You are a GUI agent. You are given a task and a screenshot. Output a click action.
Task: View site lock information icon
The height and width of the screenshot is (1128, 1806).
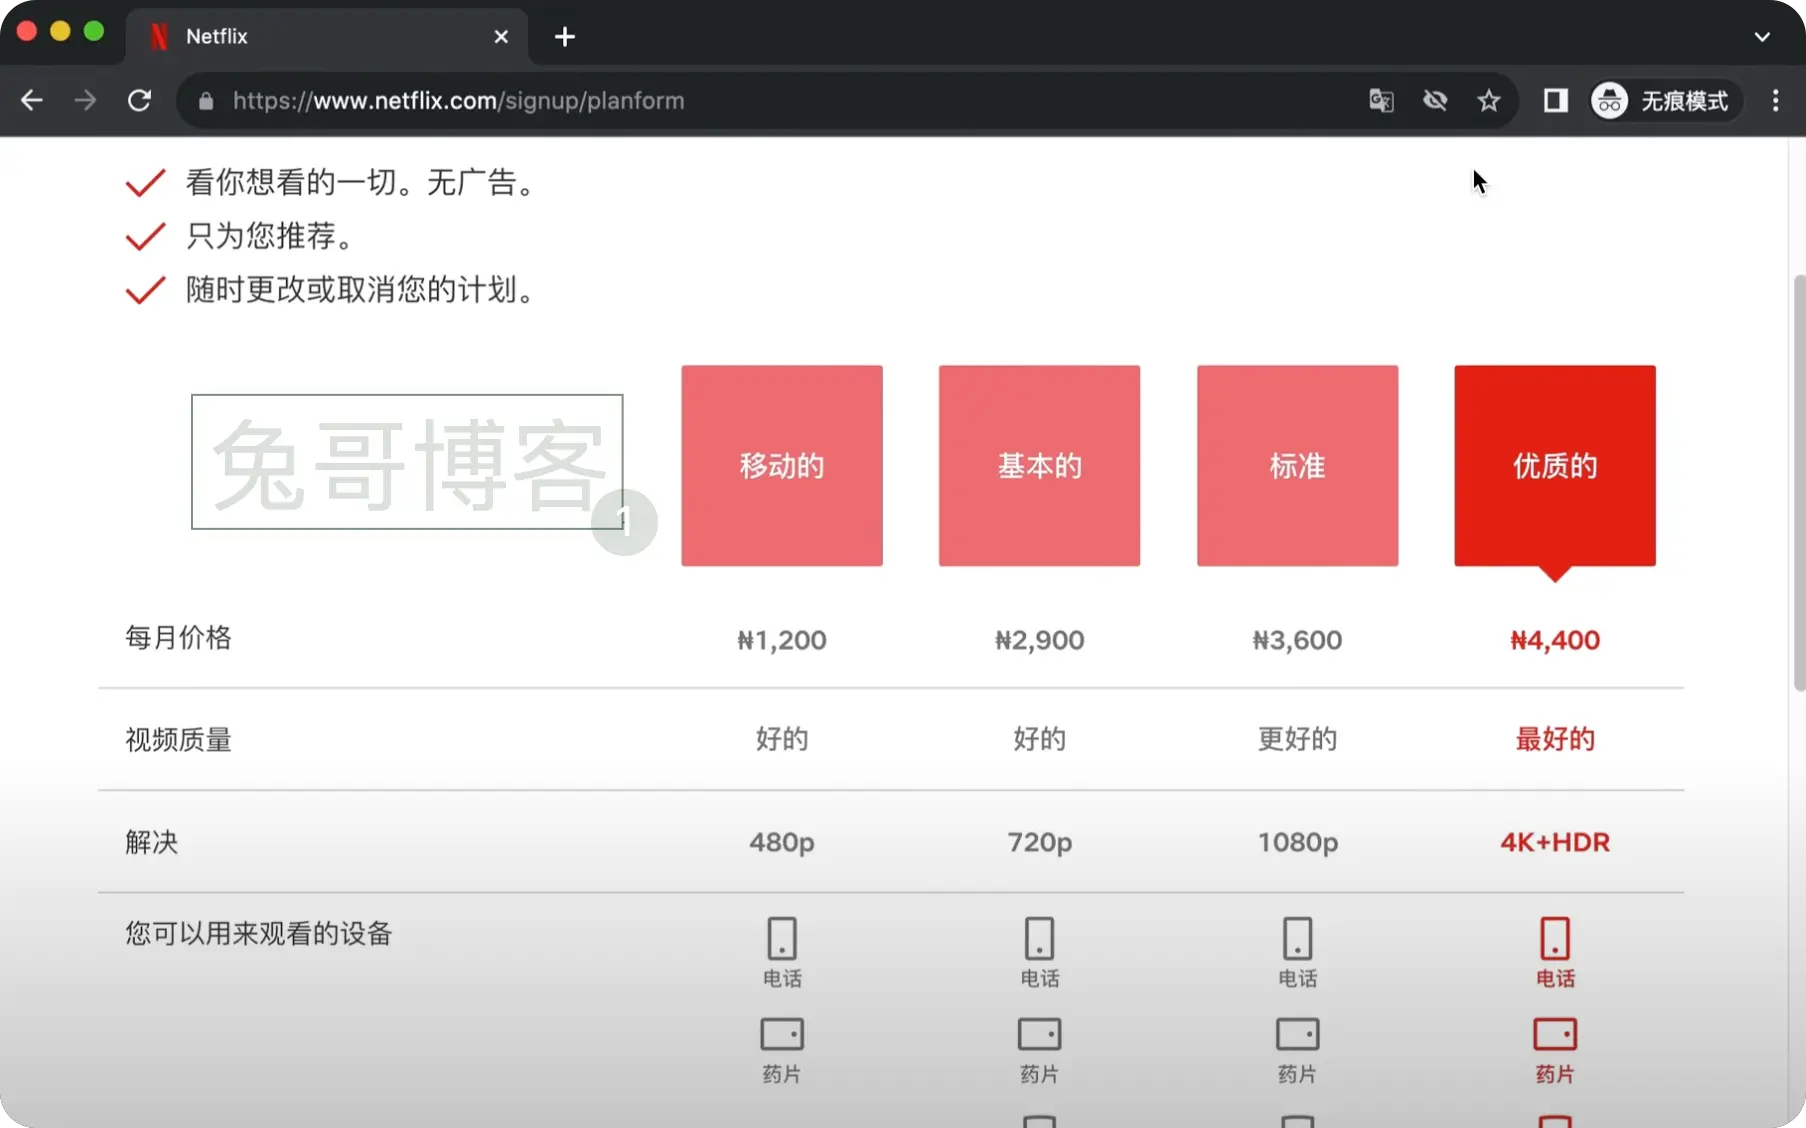(x=206, y=101)
